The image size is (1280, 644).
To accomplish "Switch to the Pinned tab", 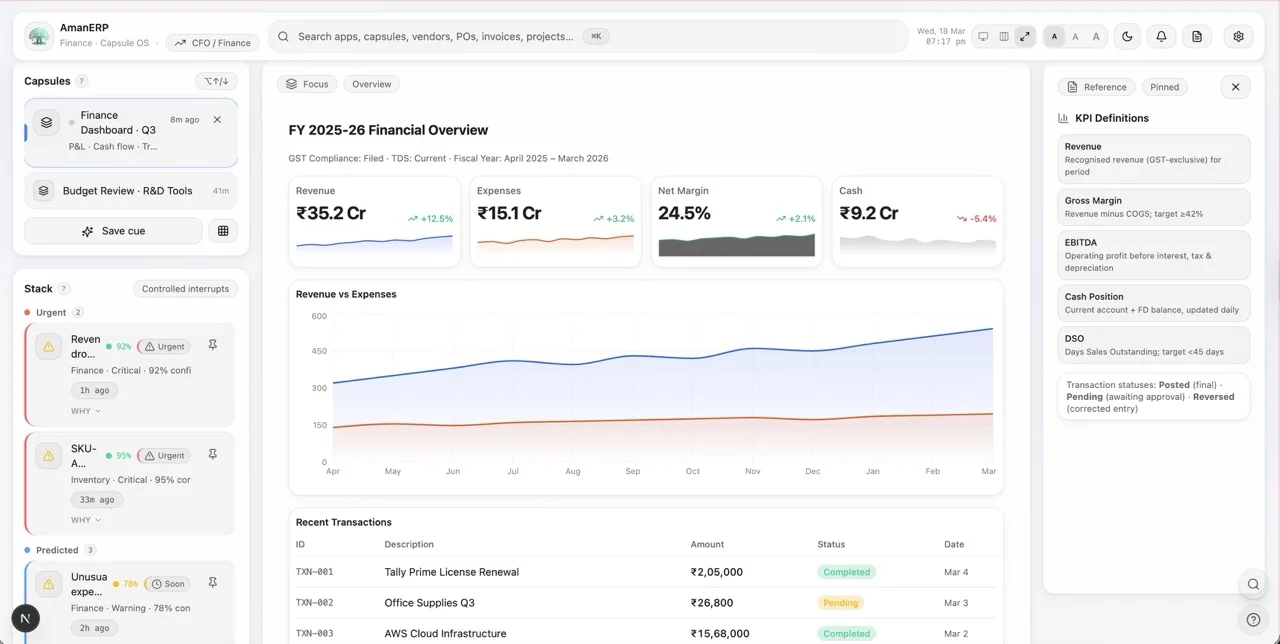I will click(x=1164, y=87).
